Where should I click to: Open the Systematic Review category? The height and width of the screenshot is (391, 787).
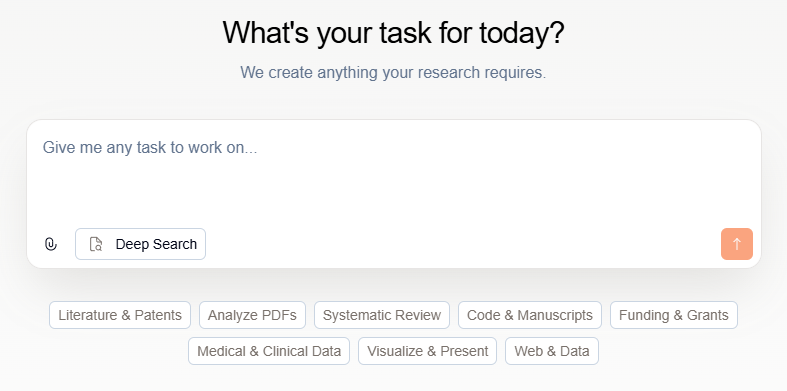(x=382, y=315)
